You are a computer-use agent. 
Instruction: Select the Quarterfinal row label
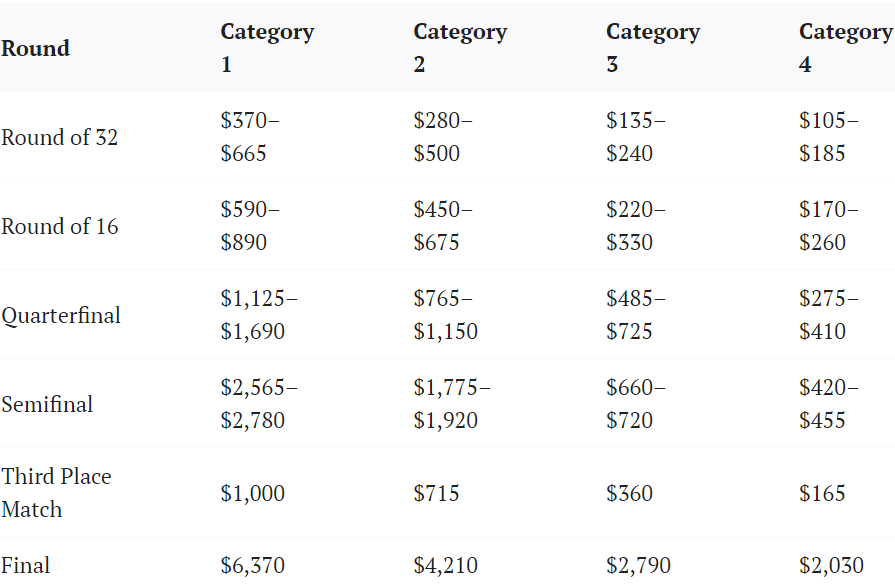[x=61, y=315]
